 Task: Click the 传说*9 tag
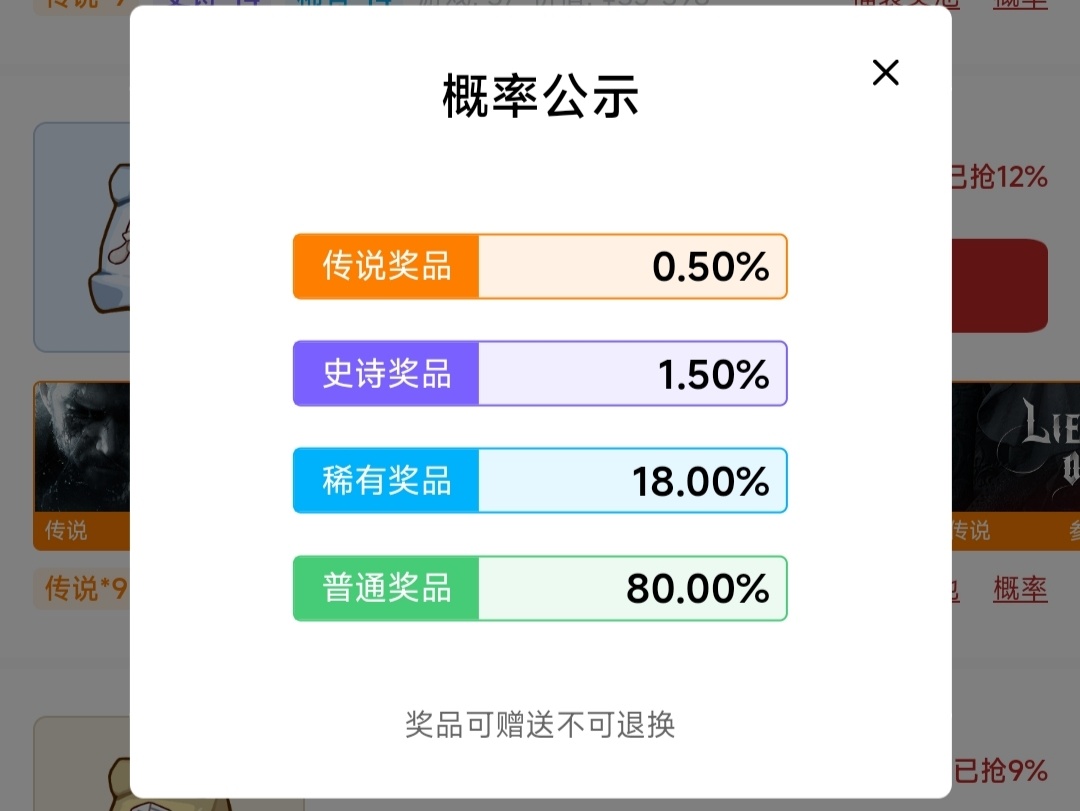click(x=82, y=589)
